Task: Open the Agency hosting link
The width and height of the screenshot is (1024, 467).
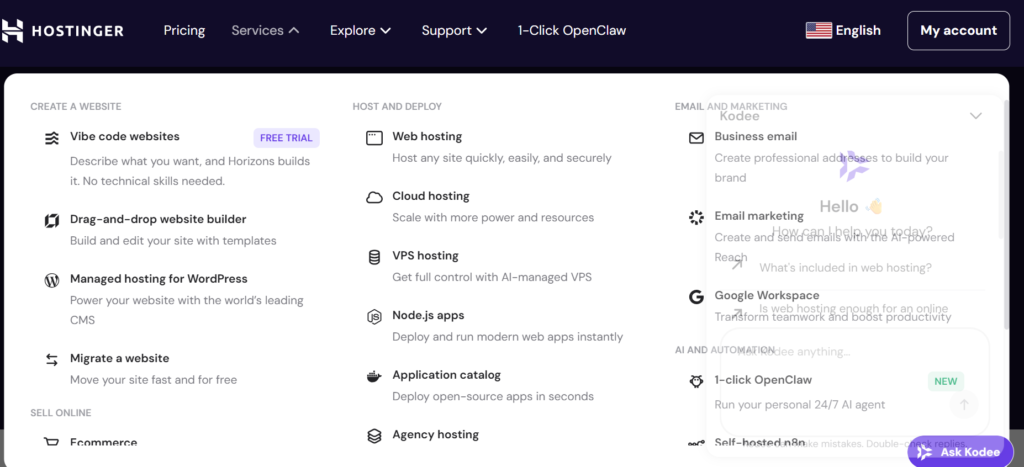Action: (x=436, y=434)
